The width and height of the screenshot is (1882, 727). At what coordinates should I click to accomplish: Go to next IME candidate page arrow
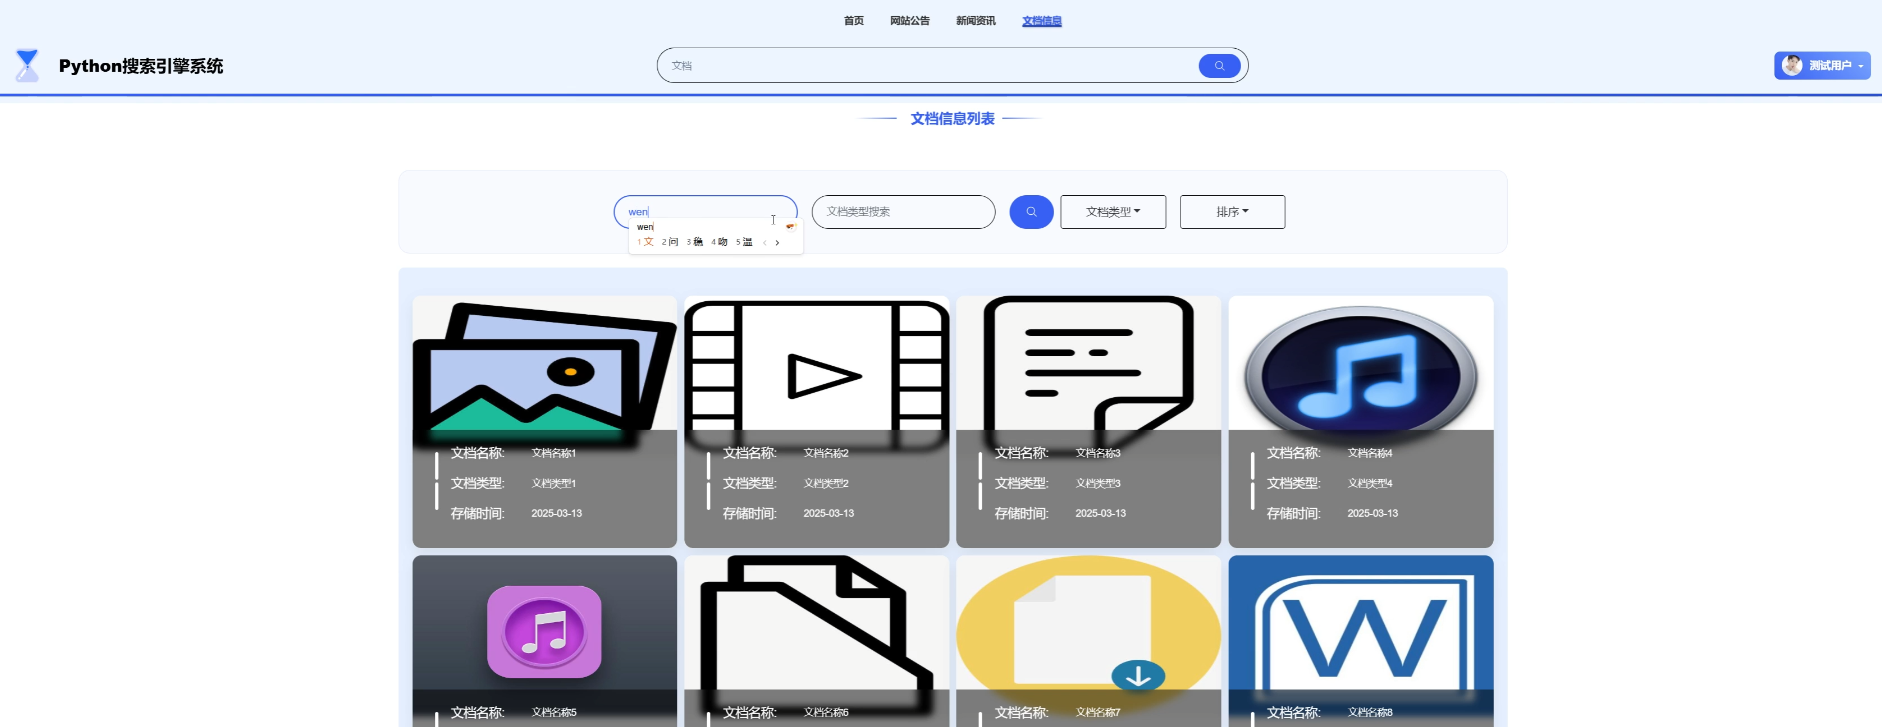pos(777,243)
